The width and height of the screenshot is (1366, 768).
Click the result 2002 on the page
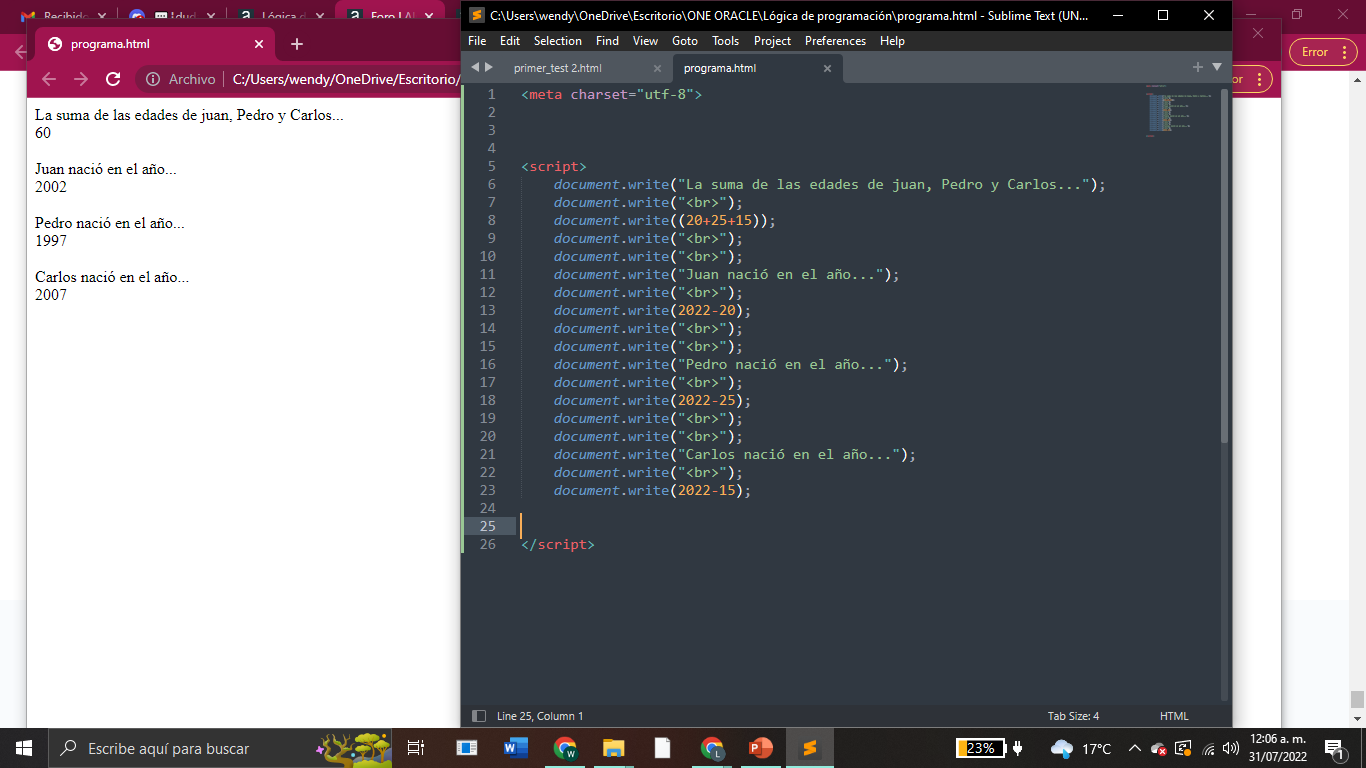pos(51,187)
